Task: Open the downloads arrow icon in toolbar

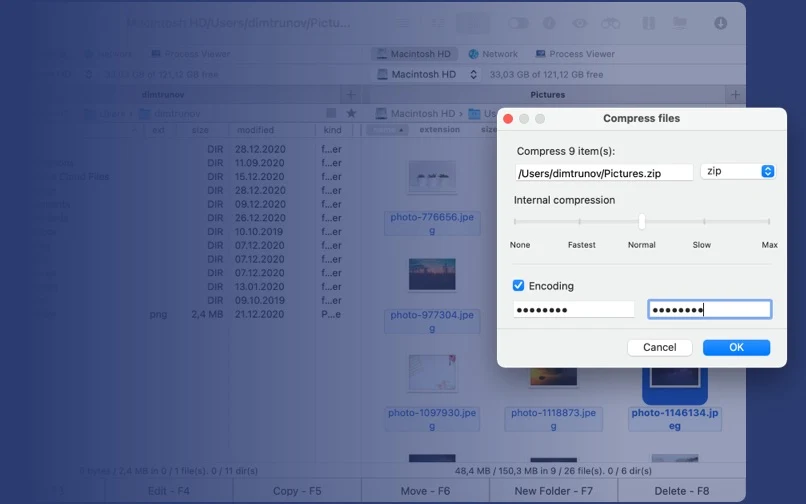Action: (720, 23)
